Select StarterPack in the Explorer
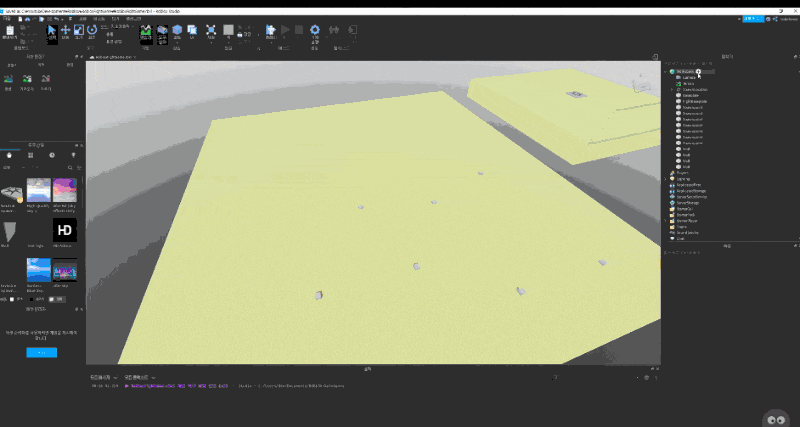Image resolution: width=800 pixels, height=427 pixels. coord(684,215)
